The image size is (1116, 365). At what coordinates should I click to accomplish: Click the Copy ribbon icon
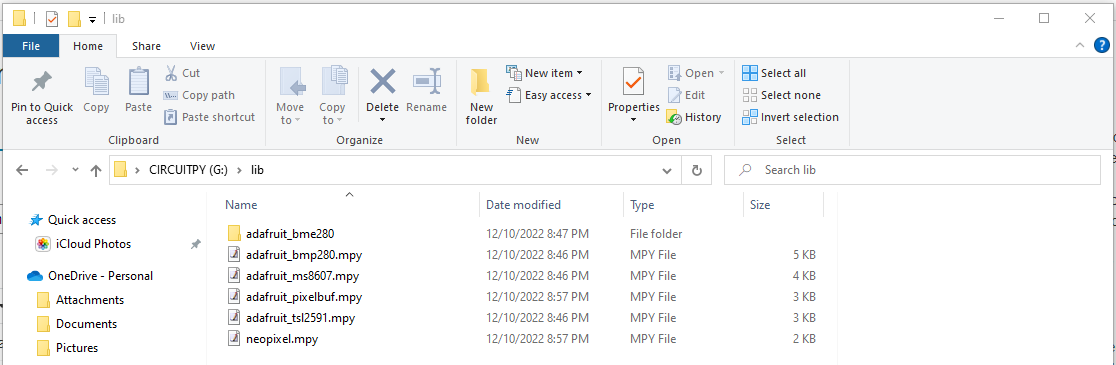click(x=96, y=81)
